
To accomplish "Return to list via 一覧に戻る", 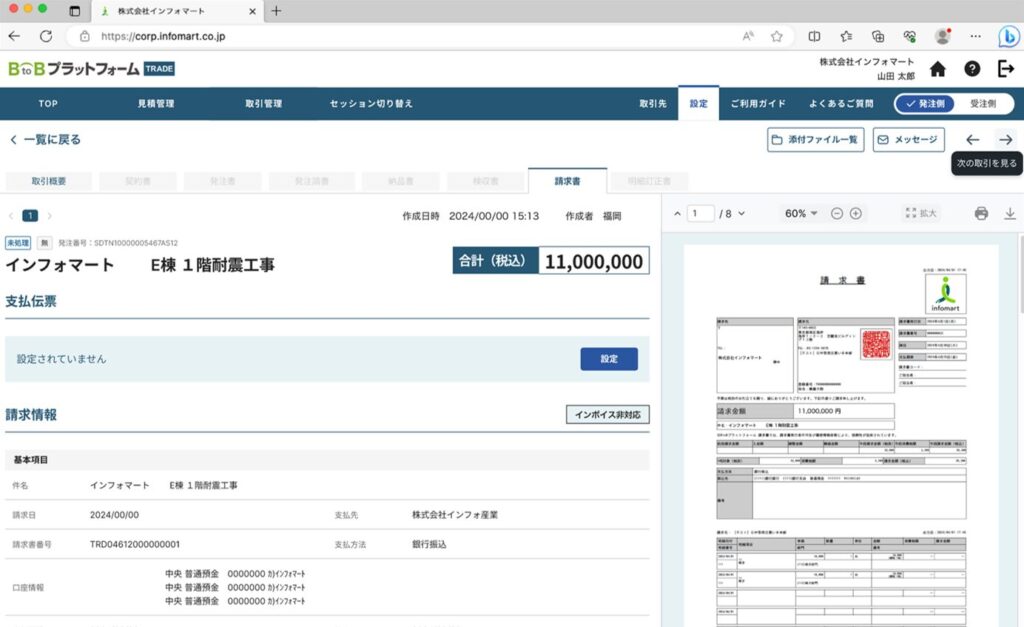I will coord(45,140).
